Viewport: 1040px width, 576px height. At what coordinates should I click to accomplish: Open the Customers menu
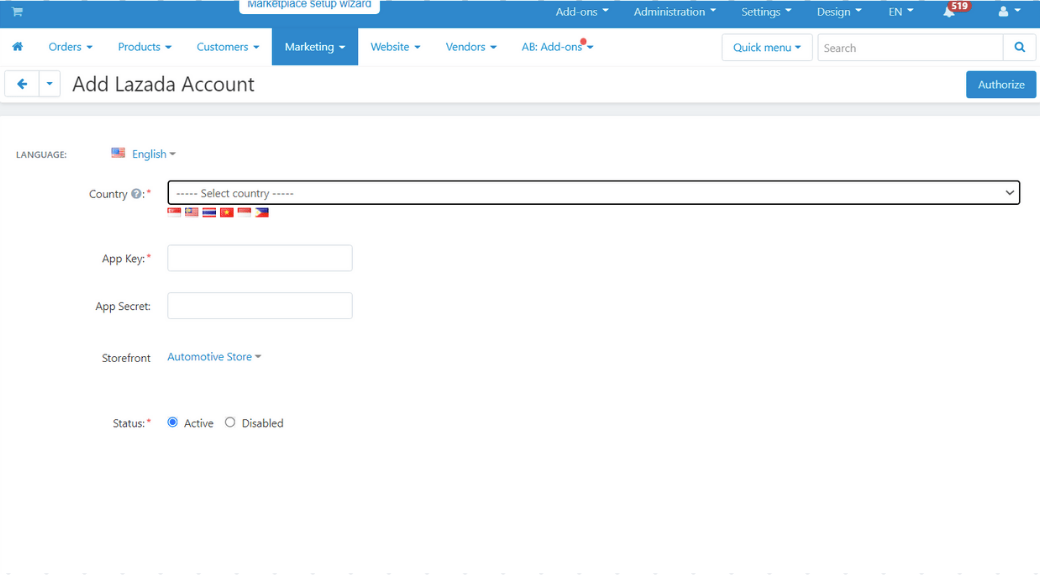point(228,46)
